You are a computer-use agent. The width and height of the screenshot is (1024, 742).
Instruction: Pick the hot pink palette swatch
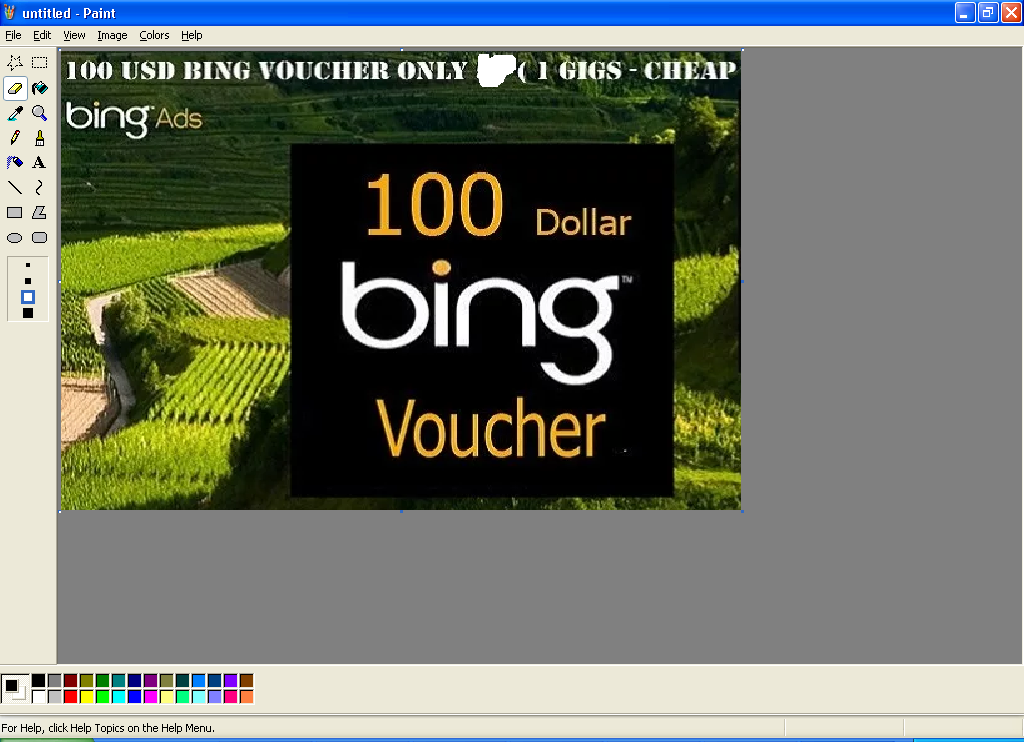(x=231, y=697)
